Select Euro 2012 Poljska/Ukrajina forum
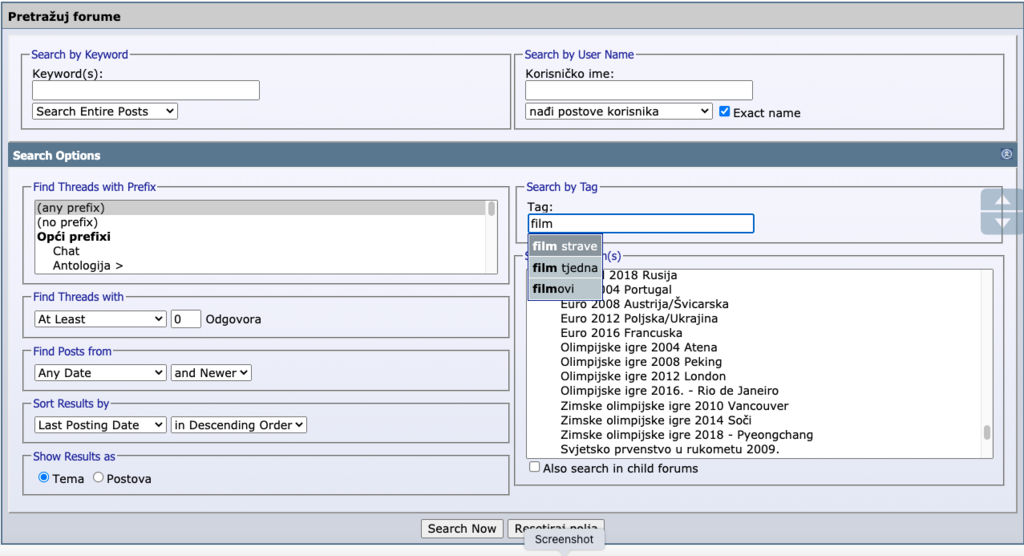 tap(639, 318)
